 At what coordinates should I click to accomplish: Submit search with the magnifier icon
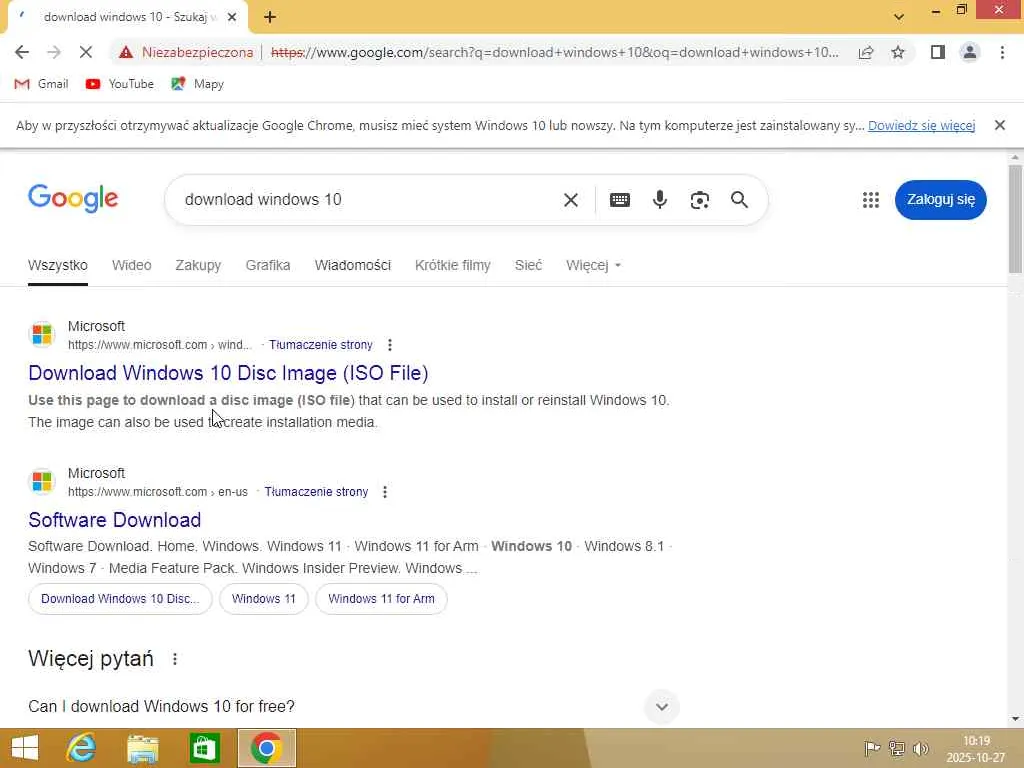tap(739, 200)
